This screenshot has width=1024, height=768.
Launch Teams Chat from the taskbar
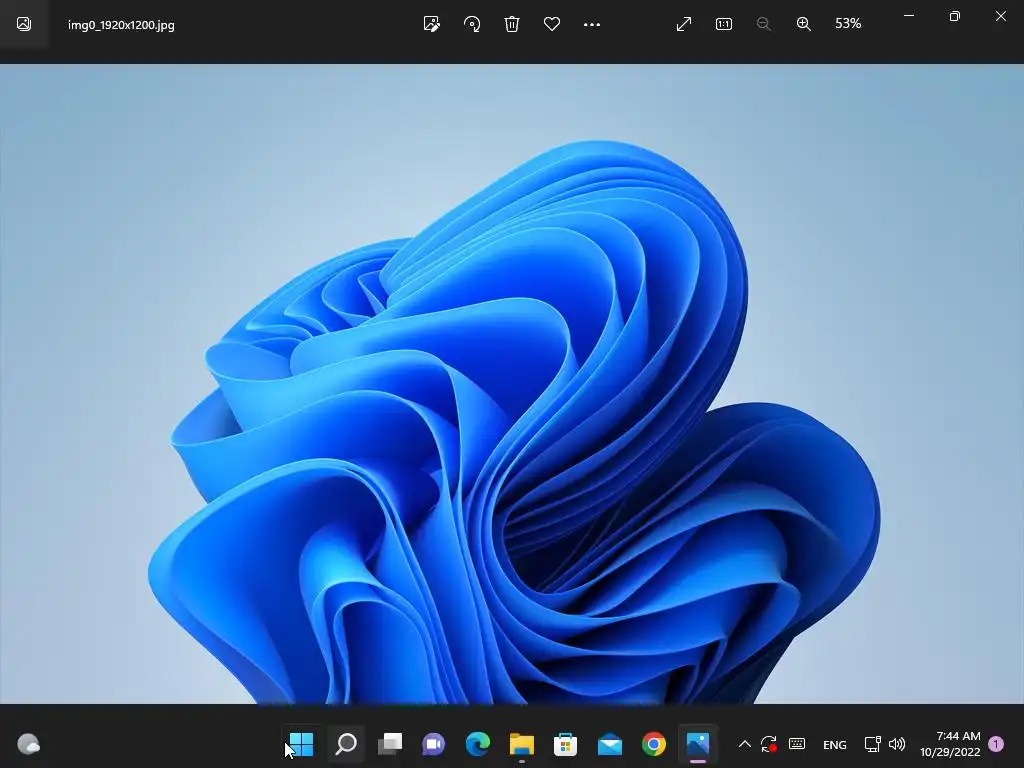tap(434, 744)
